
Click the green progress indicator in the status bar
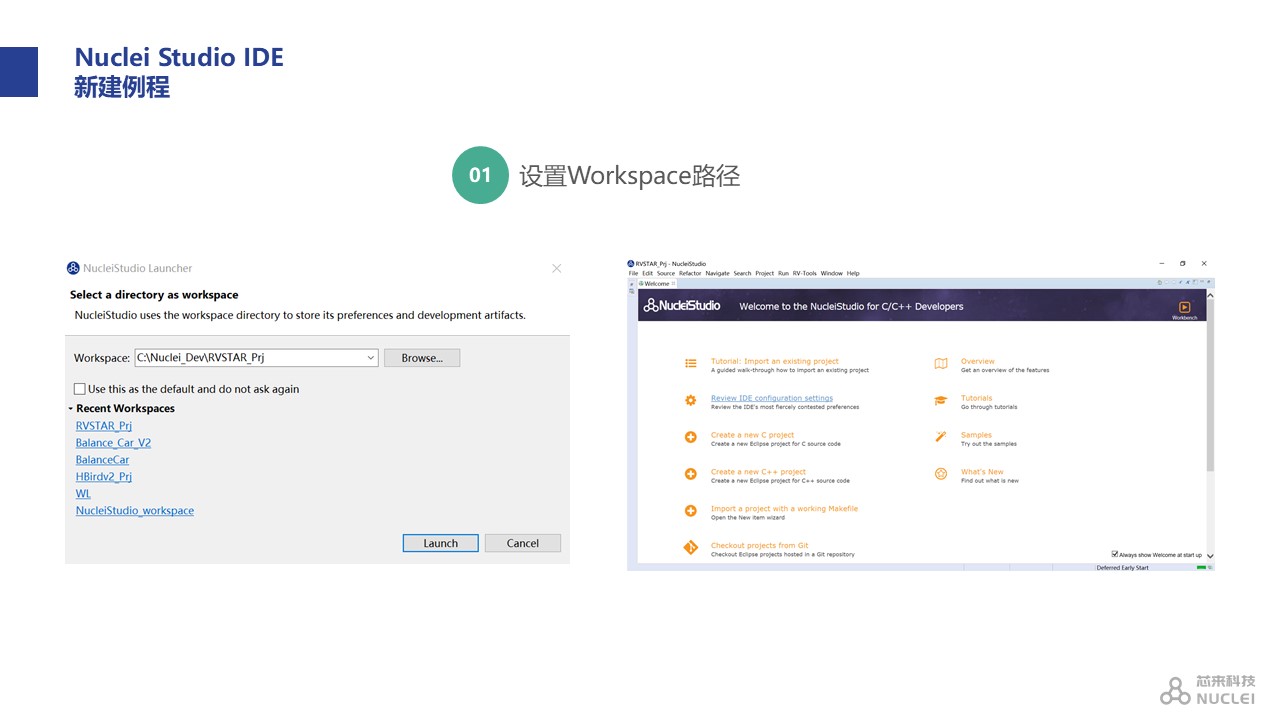coord(1202,568)
